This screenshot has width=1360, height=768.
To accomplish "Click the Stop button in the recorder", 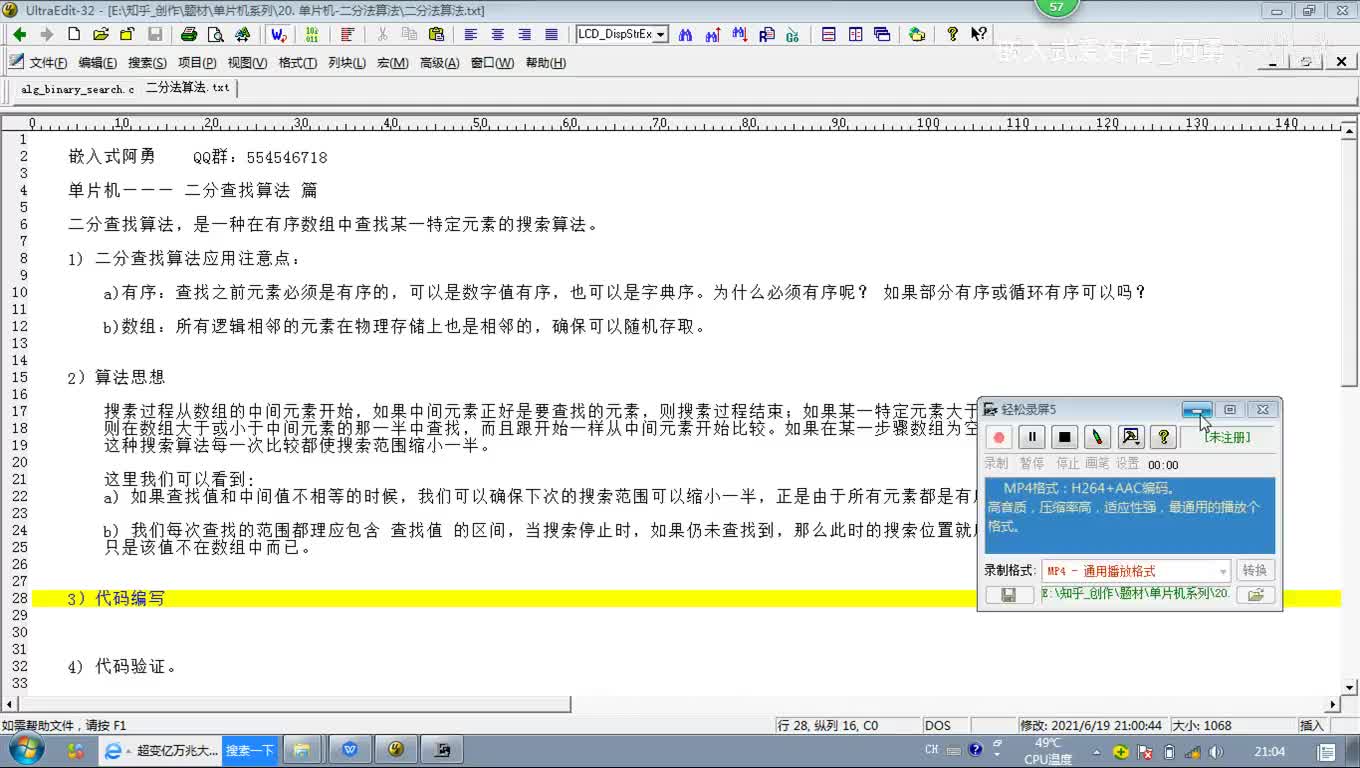I will click(1065, 437).
